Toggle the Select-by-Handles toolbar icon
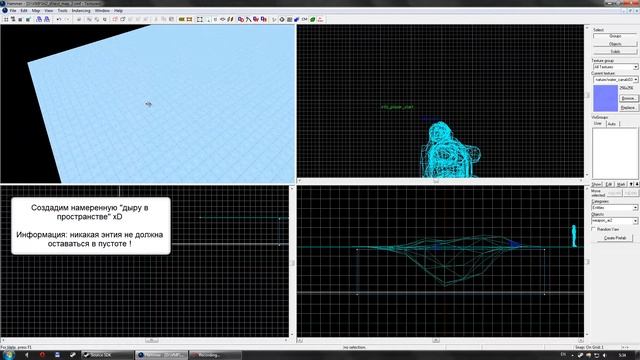Screen dimensions: 640x360 coord(200,19)
